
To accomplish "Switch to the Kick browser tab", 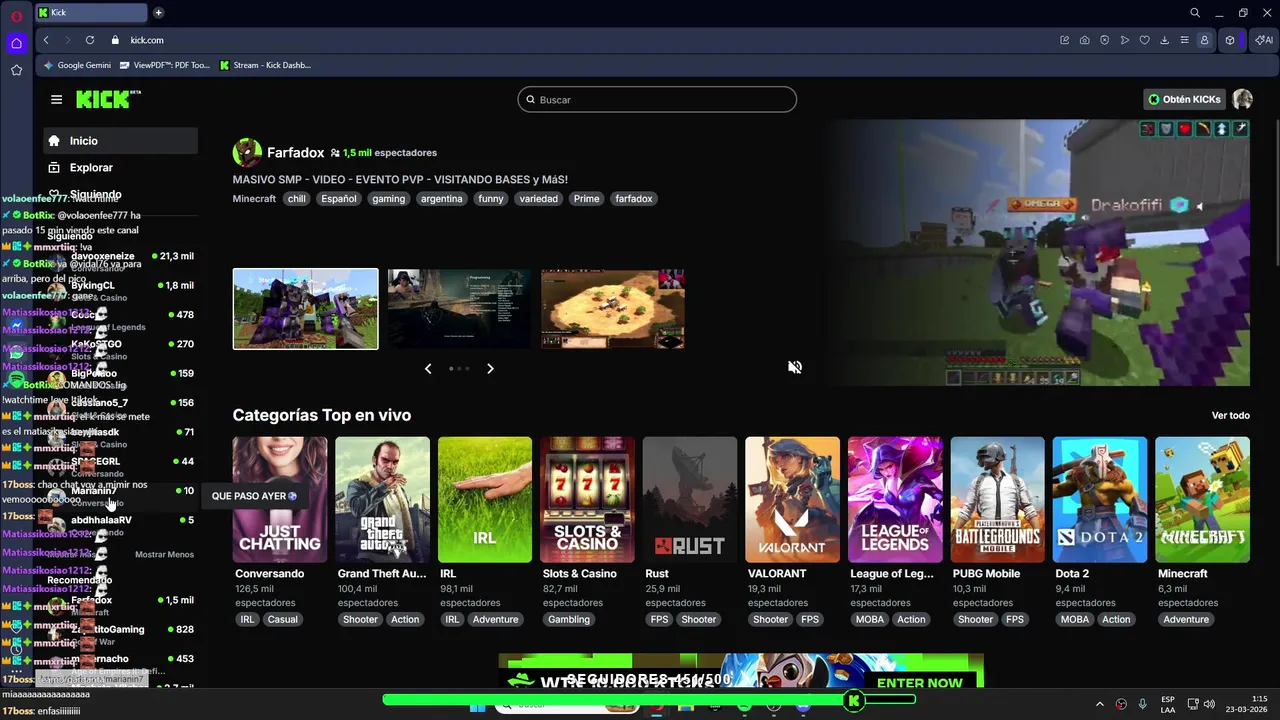I will point(90,13).
